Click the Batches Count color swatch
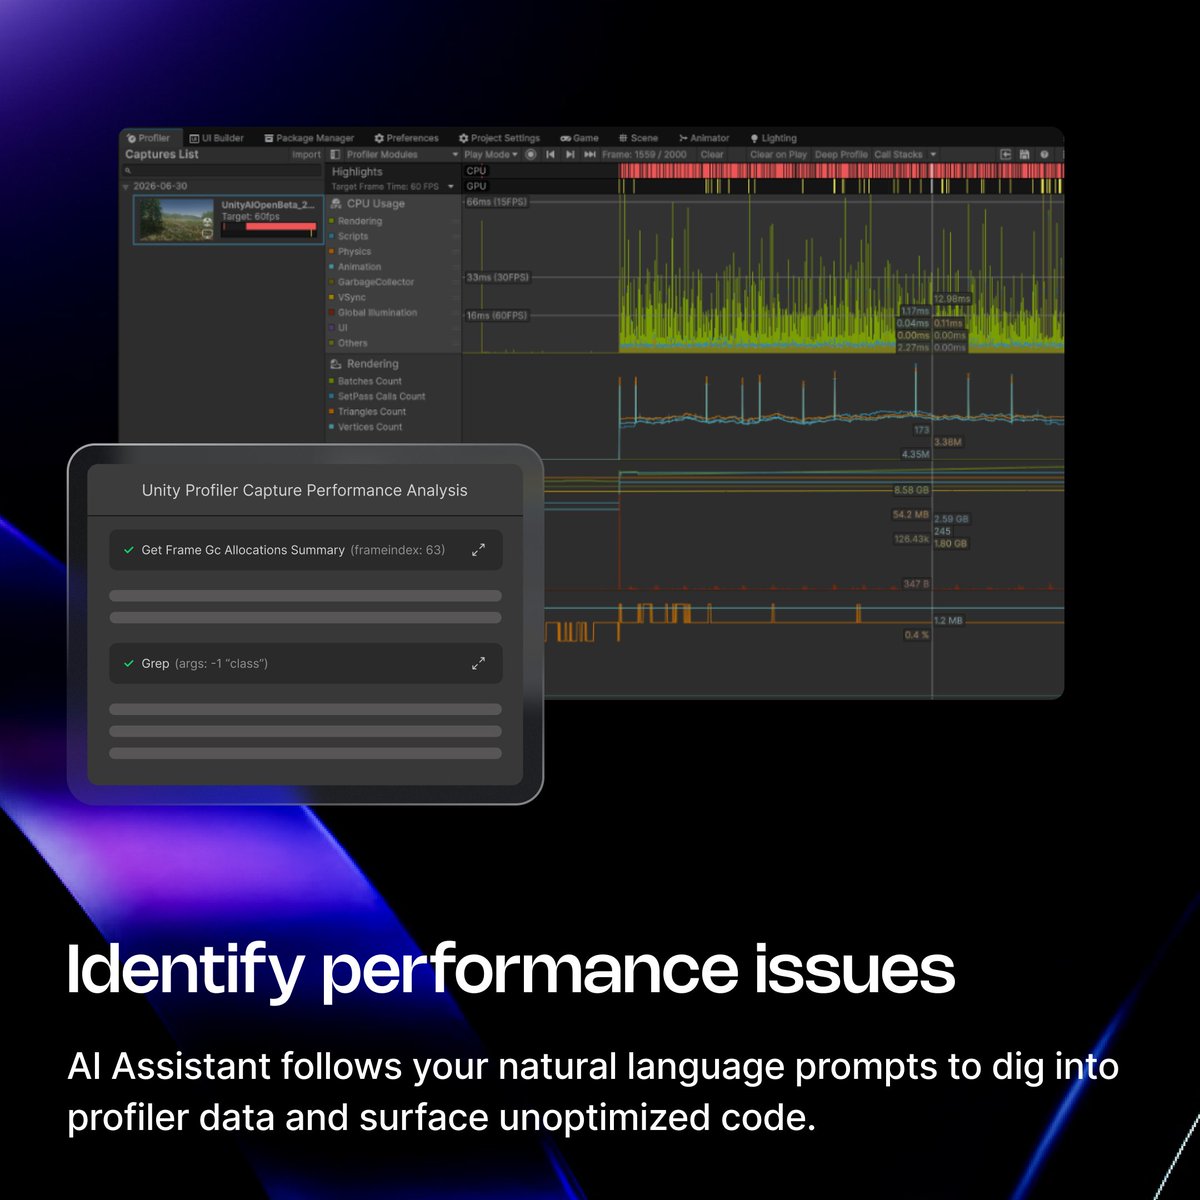Screen dimensions: 1200x1200 pyautogui.click(x=332, y=381)
